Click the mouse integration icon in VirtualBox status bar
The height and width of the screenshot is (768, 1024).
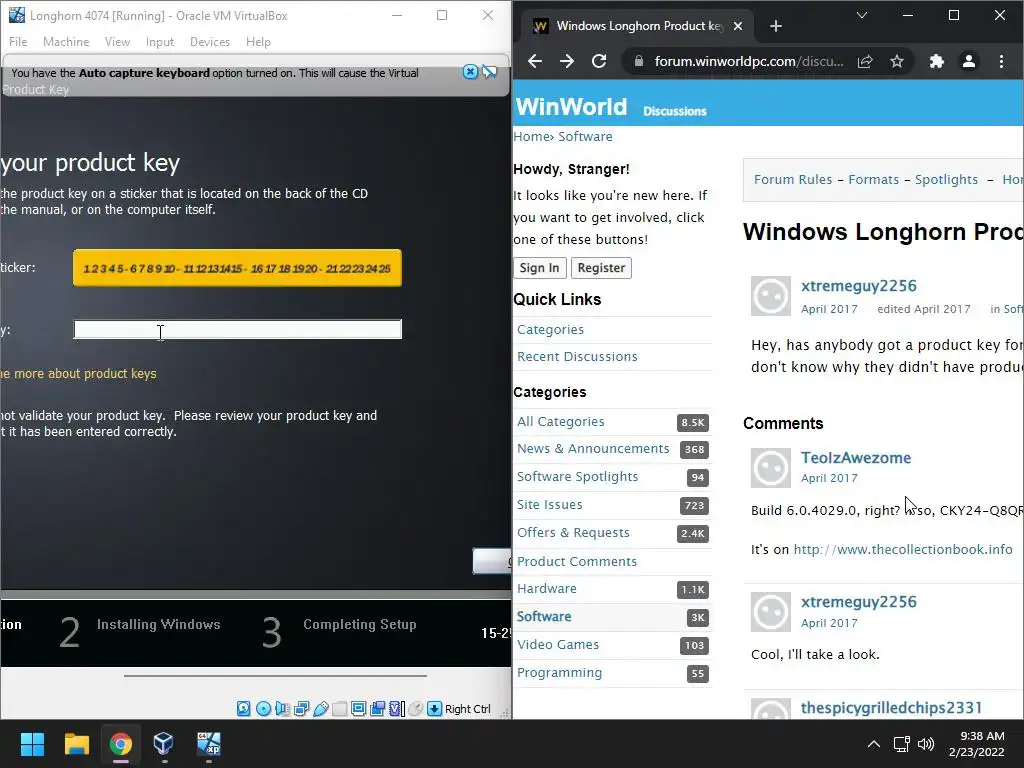pos(415,709)
